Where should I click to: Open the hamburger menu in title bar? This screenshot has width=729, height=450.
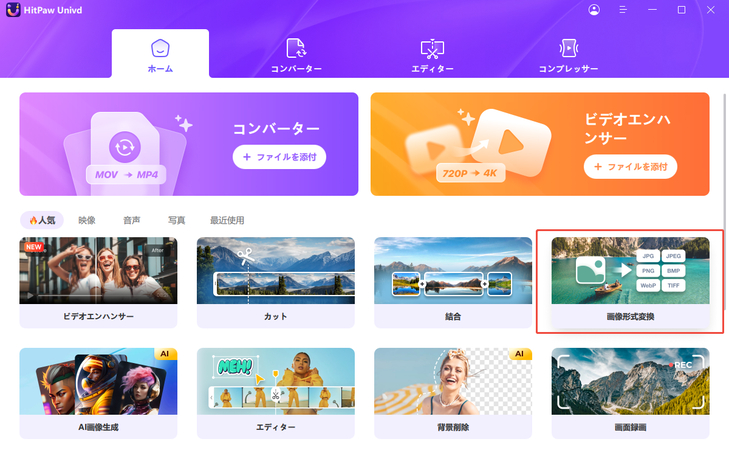click(623, 10)
